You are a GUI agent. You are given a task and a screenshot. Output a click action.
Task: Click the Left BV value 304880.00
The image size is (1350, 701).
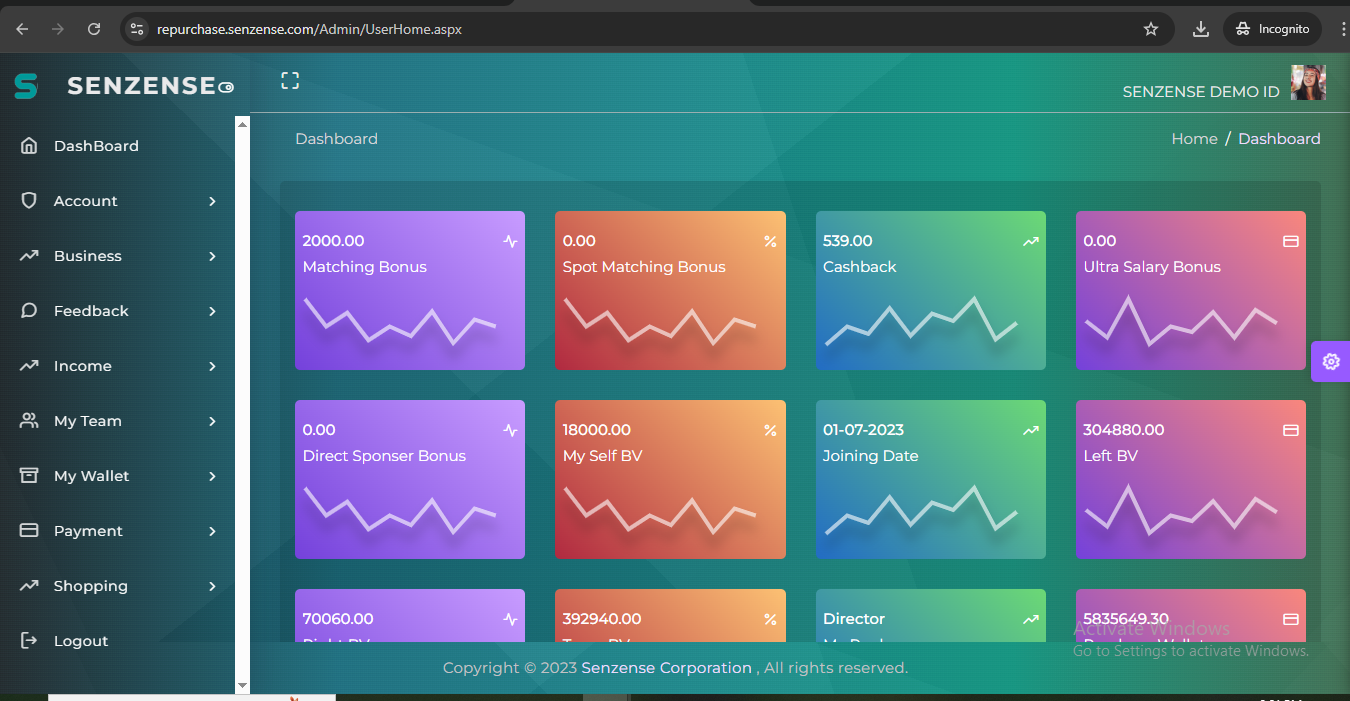coord(1124,430)
